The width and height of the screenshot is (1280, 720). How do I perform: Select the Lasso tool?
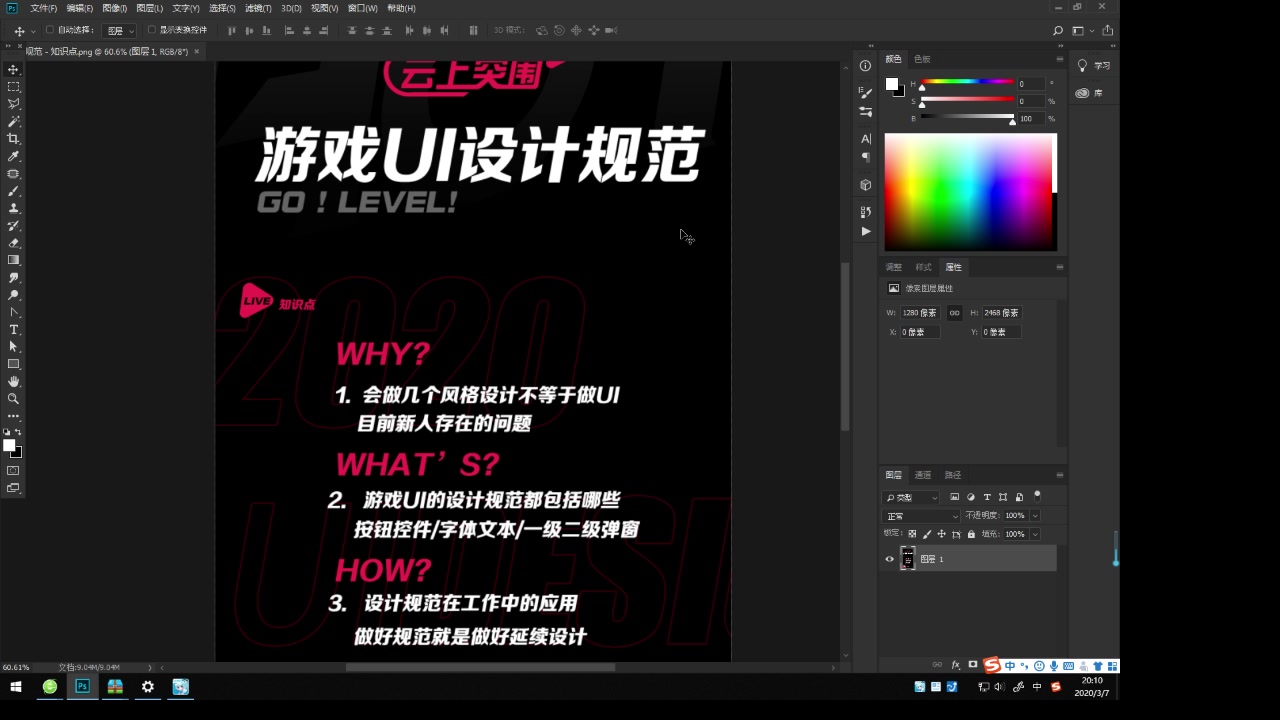click(13, 104)
